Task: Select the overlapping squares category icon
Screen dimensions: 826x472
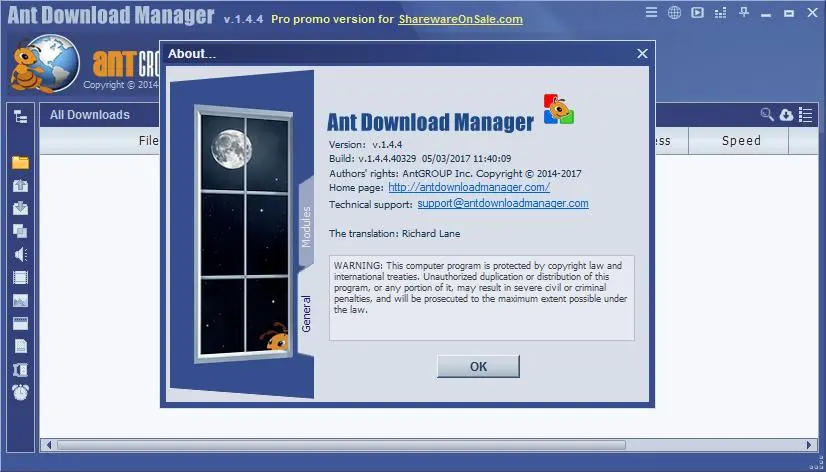Action: pyautogui.click(x=20, y=231)
